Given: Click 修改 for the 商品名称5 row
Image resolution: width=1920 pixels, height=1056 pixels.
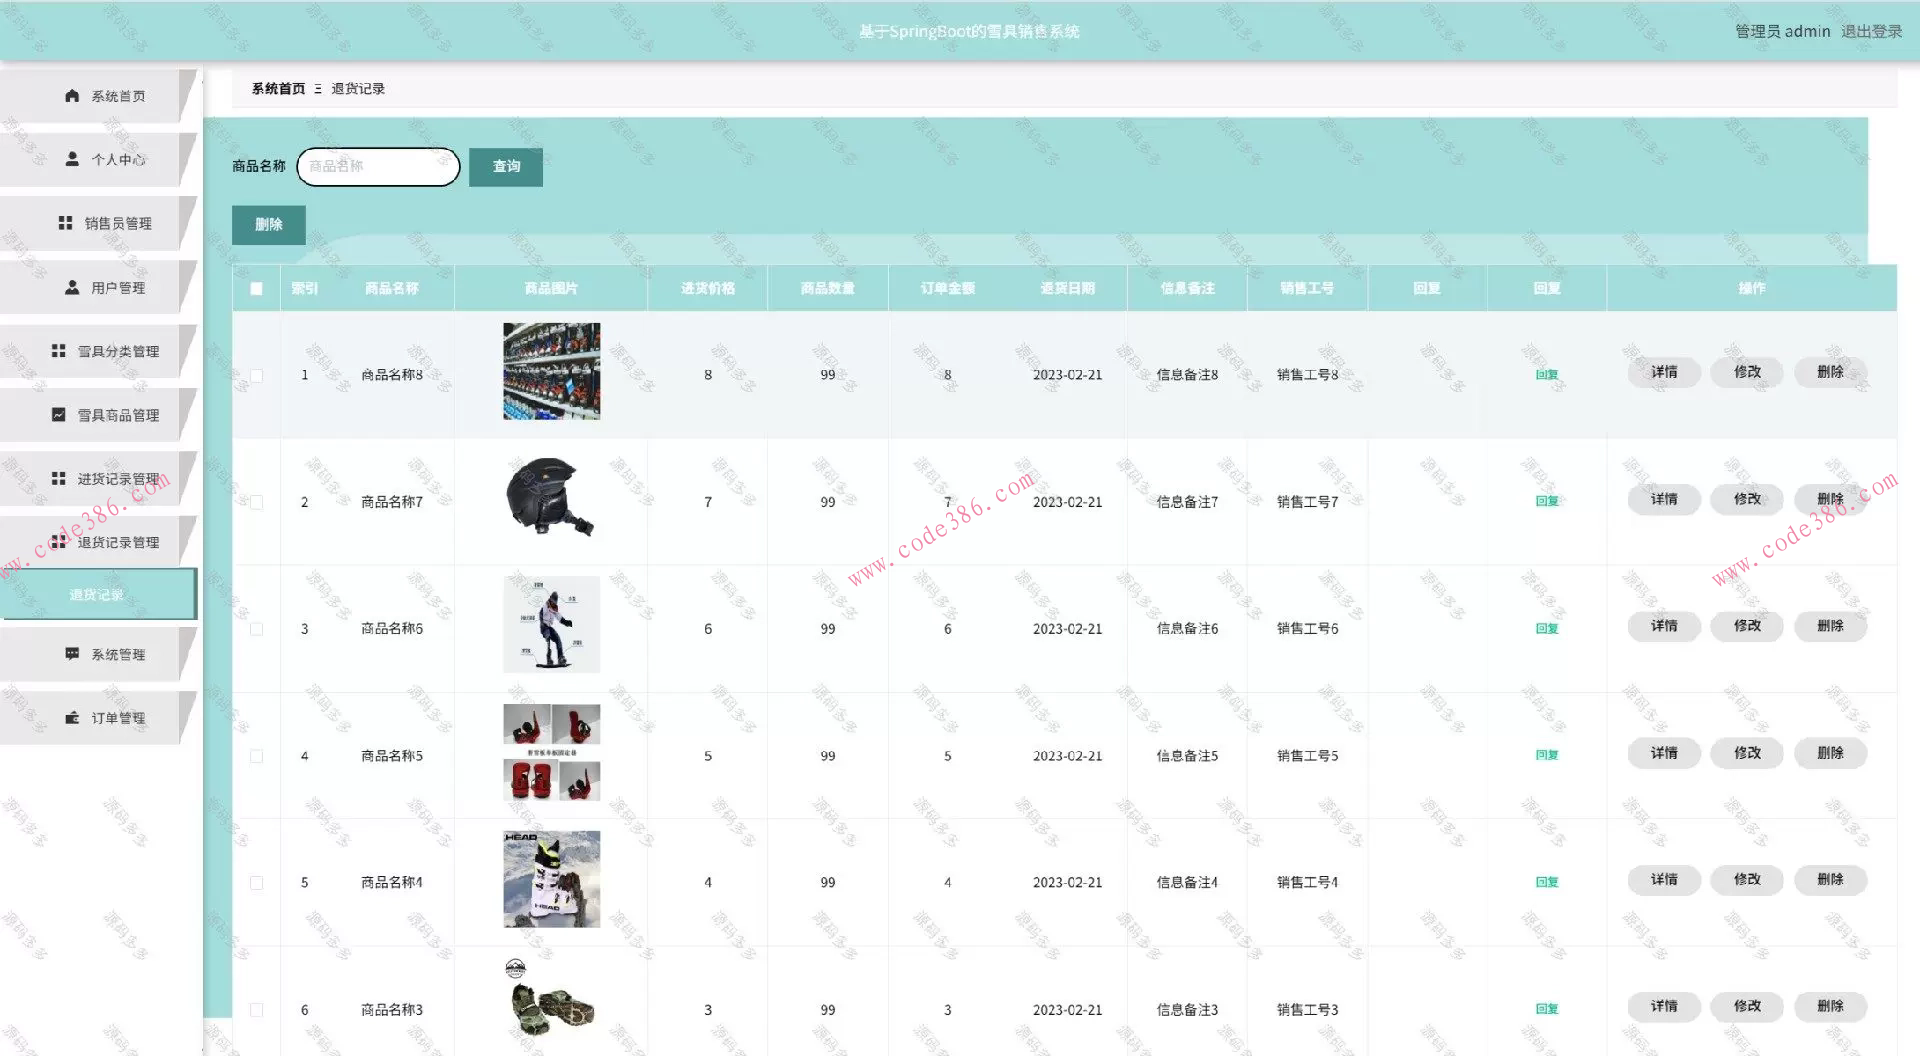Looking at the screenshot, I should click(1747, 753).
